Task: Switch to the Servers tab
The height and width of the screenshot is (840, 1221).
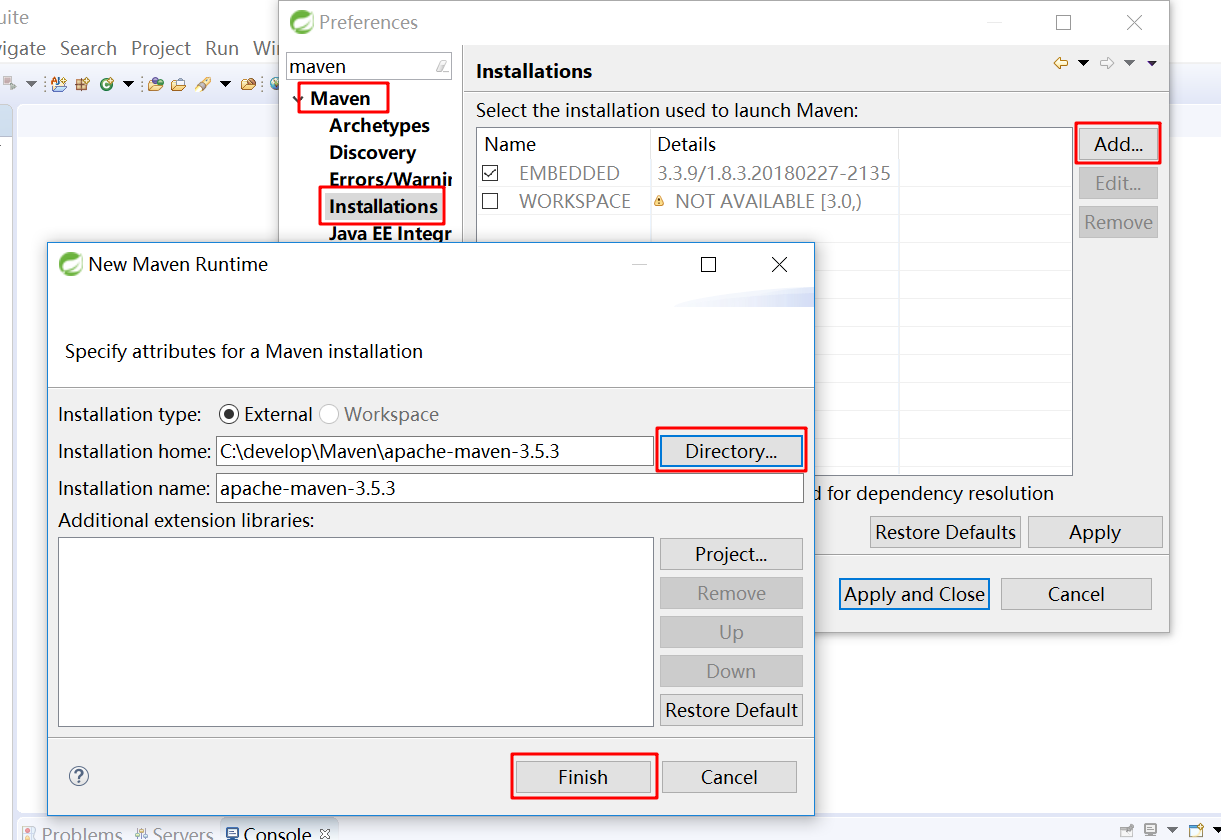Action: pos(172,833)
